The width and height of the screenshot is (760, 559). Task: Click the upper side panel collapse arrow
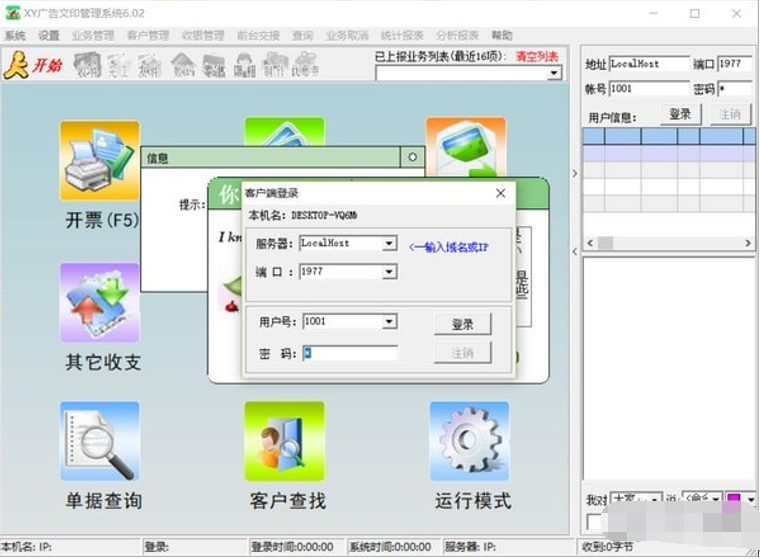[x=575, y=174]
